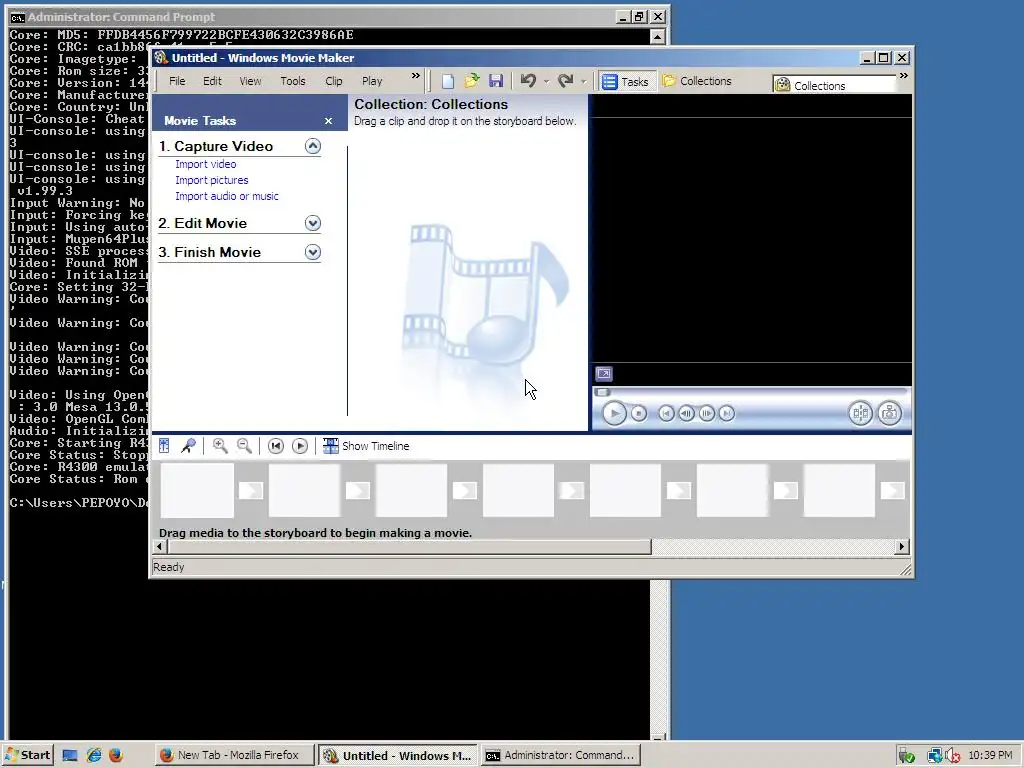The width and height of the screenshot is (1024, 768).
Task: Click the Play button in the preview monitor
Action: click(x=614, y=413)
